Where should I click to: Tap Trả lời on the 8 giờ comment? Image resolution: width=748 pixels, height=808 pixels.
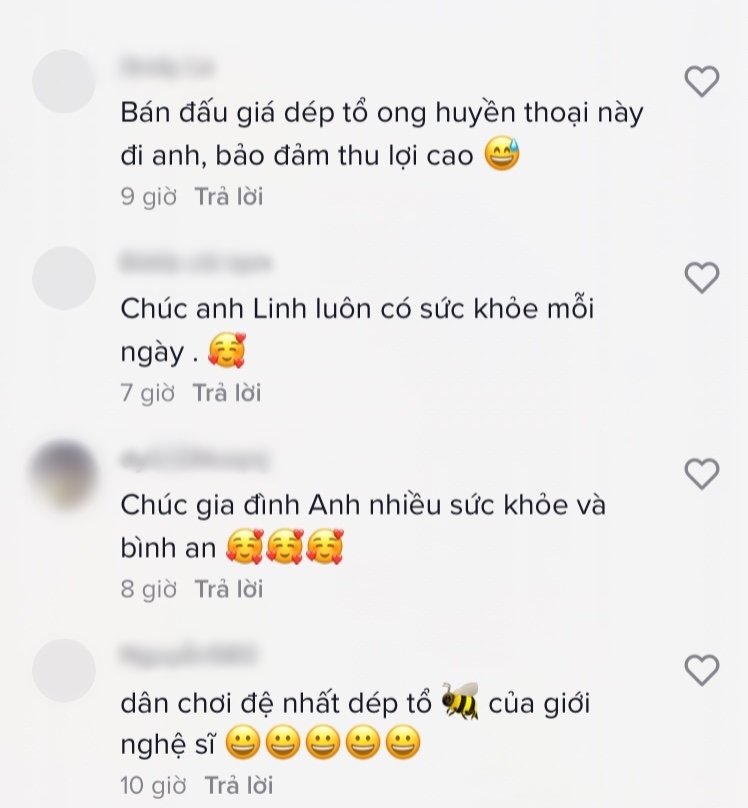(229, 590)
